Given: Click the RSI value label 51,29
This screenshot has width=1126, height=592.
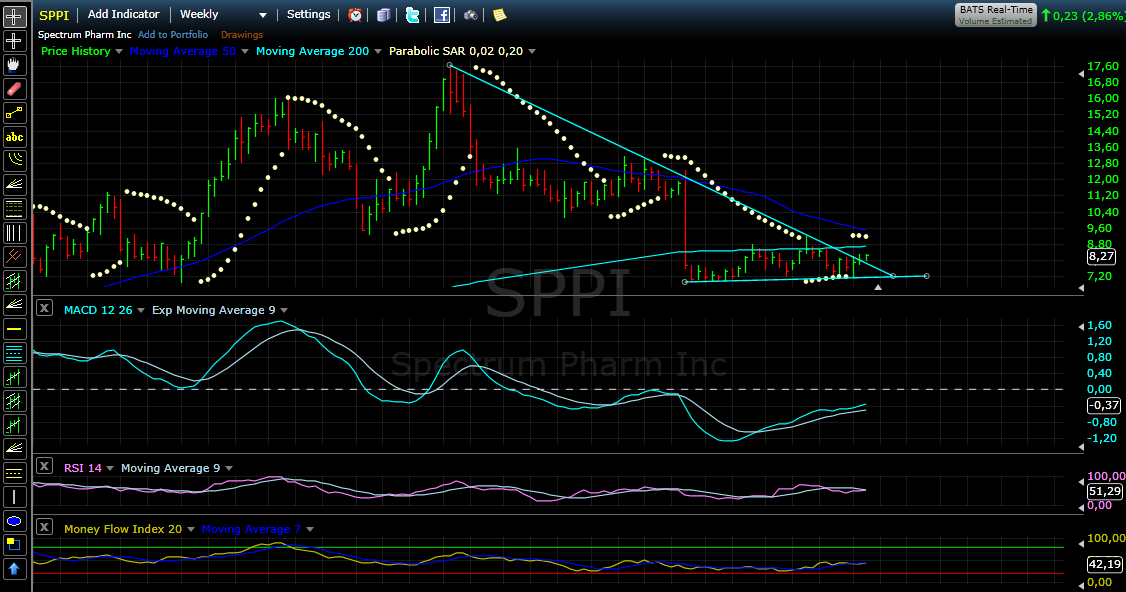Looking at the screenshot, I should click(1104, 491).
